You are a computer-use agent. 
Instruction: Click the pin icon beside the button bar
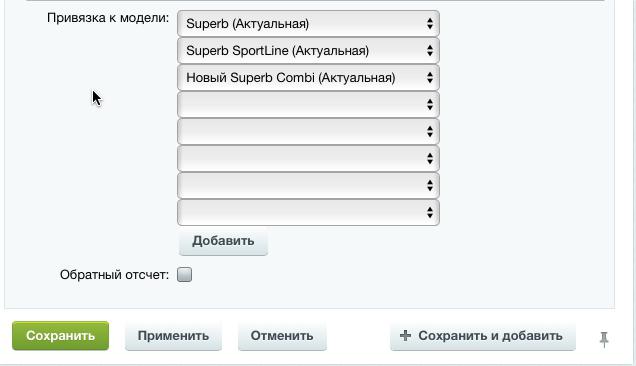(x=604, y=339)
